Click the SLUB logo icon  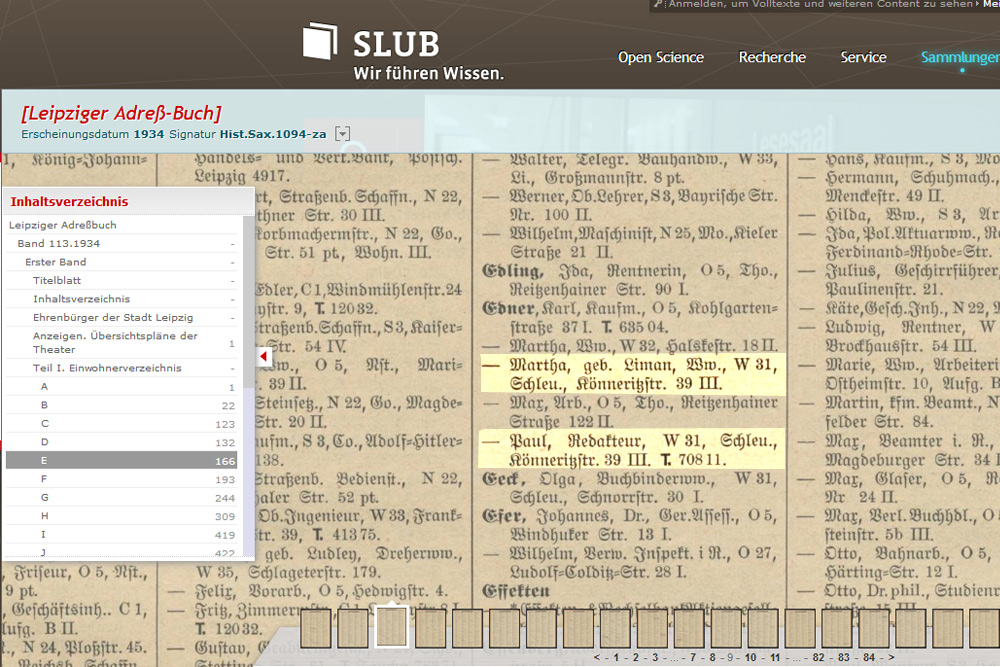(321, 41)
